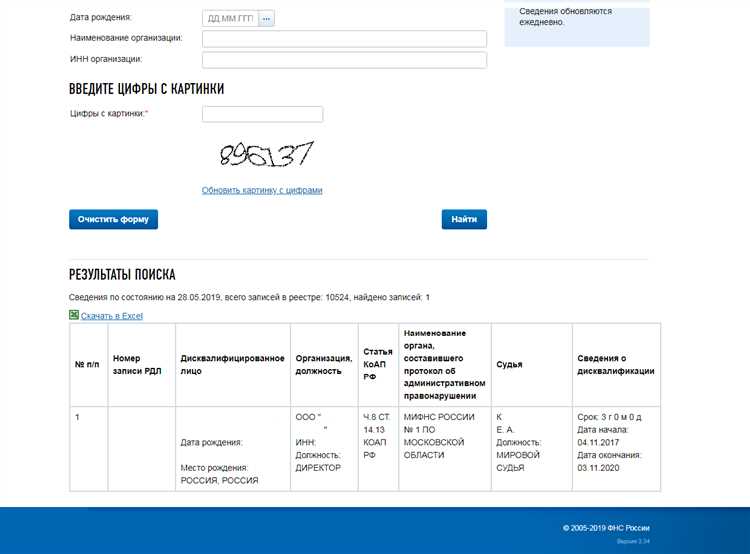Select the 'Номер записи РДЛ' column header
Image resolution: width=750 pixels, height=554 pixels.
click(142, 365)
